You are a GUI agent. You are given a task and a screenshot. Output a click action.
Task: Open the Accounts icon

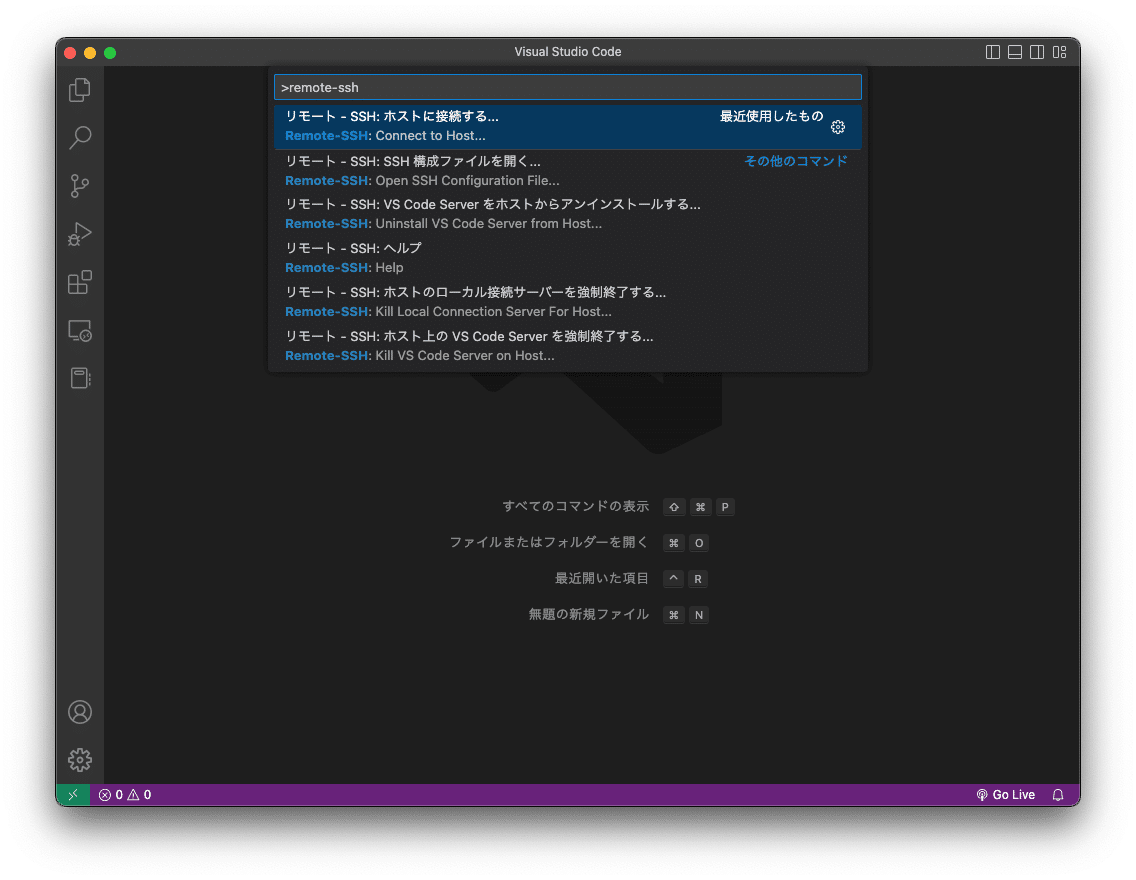(x=80, y=712)
